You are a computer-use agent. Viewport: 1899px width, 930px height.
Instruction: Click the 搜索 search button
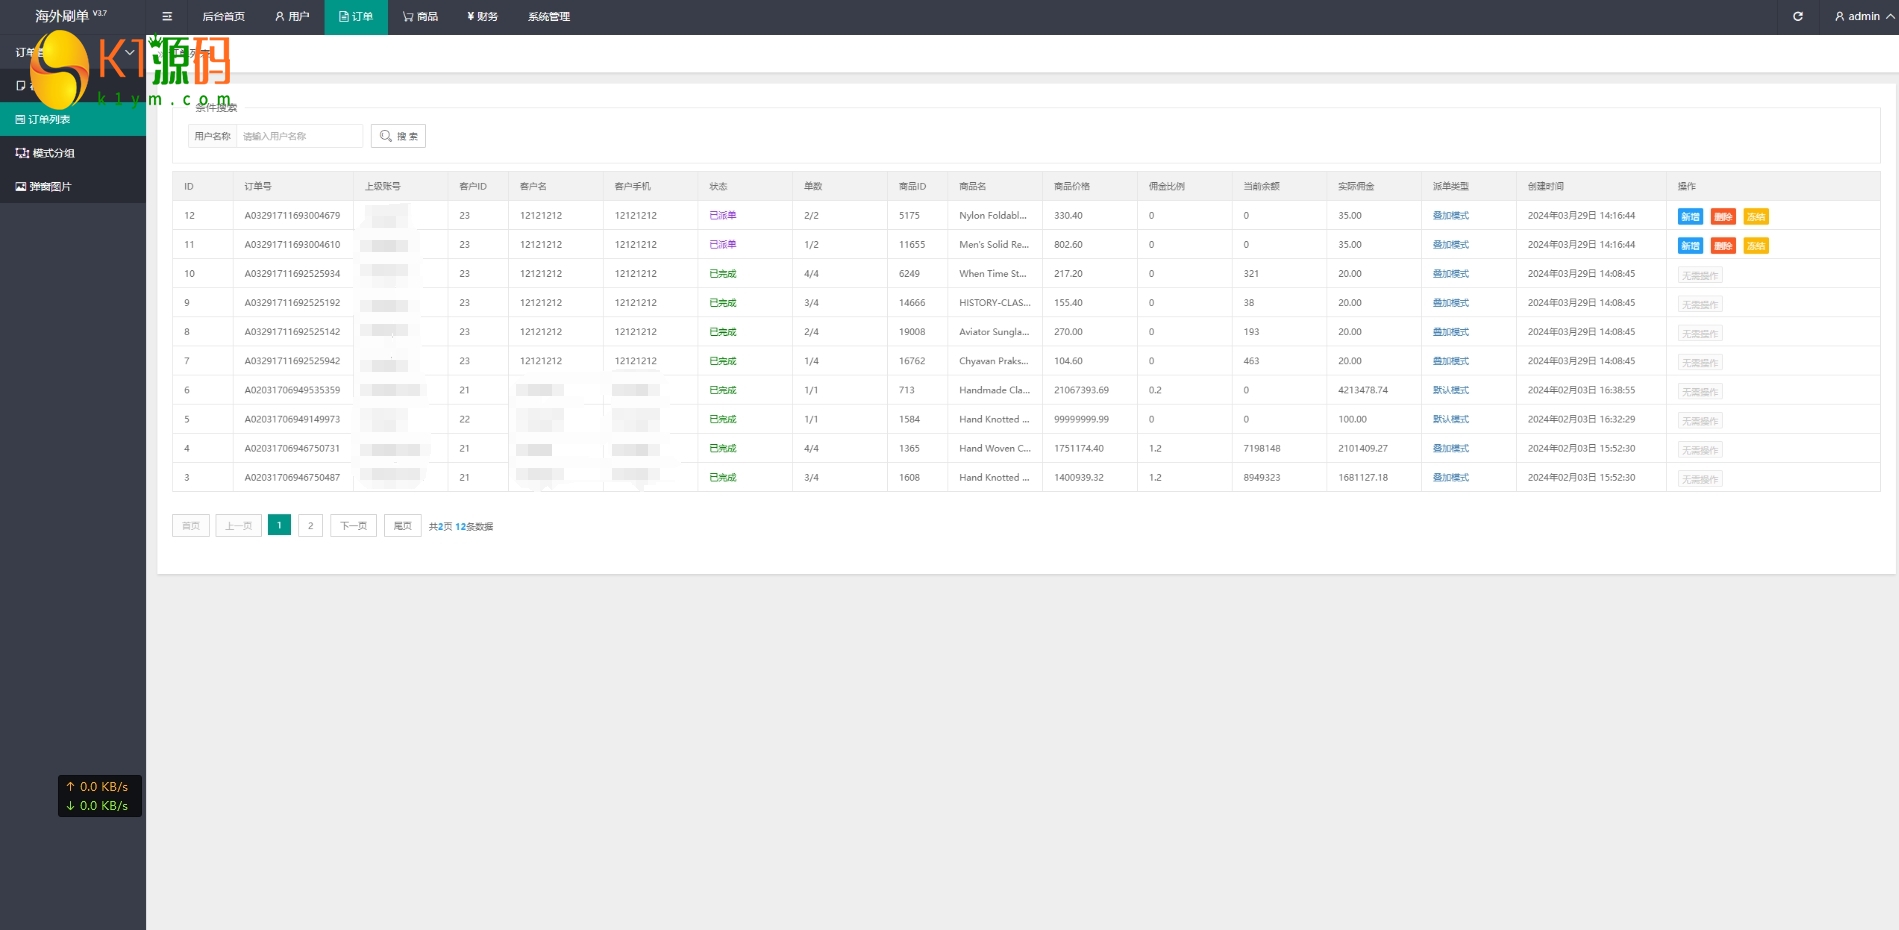point(398,136)
